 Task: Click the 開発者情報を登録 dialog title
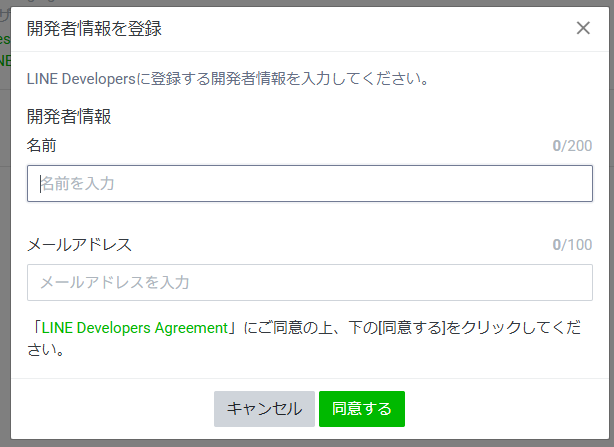coord(94,29)
